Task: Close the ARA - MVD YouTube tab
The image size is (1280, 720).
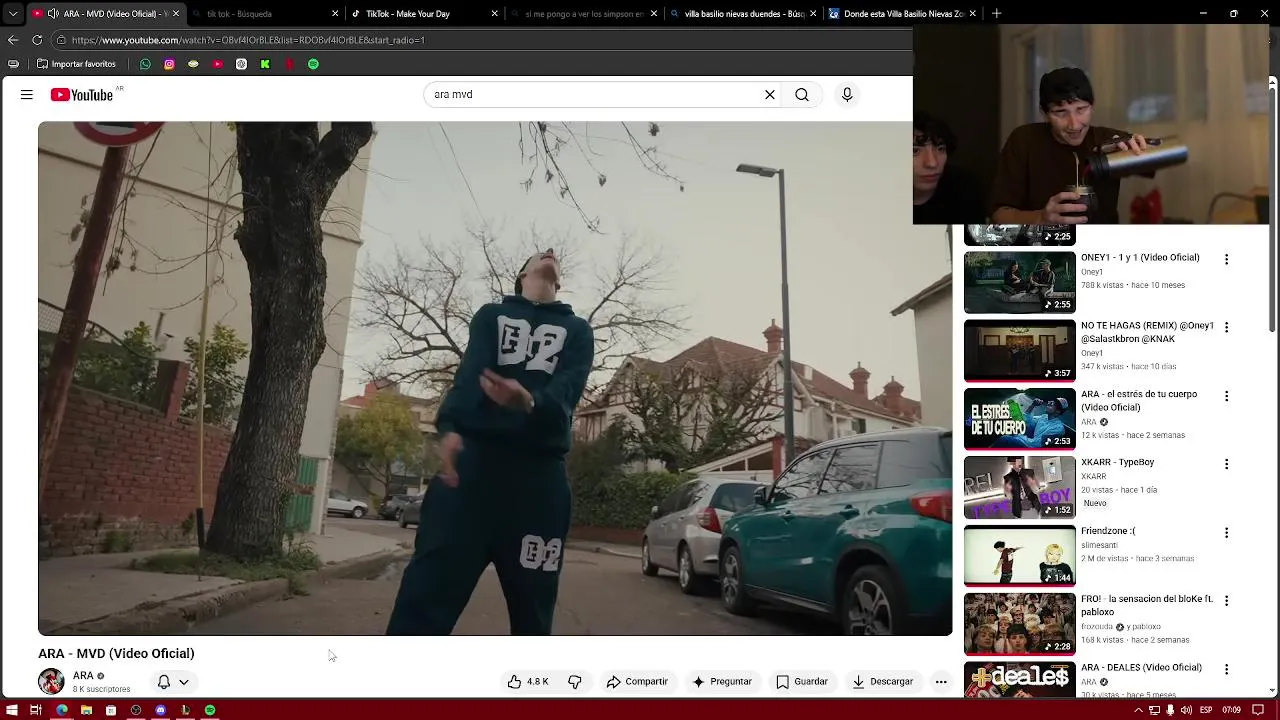Action: pyautogui.click(x=175, y=14)
